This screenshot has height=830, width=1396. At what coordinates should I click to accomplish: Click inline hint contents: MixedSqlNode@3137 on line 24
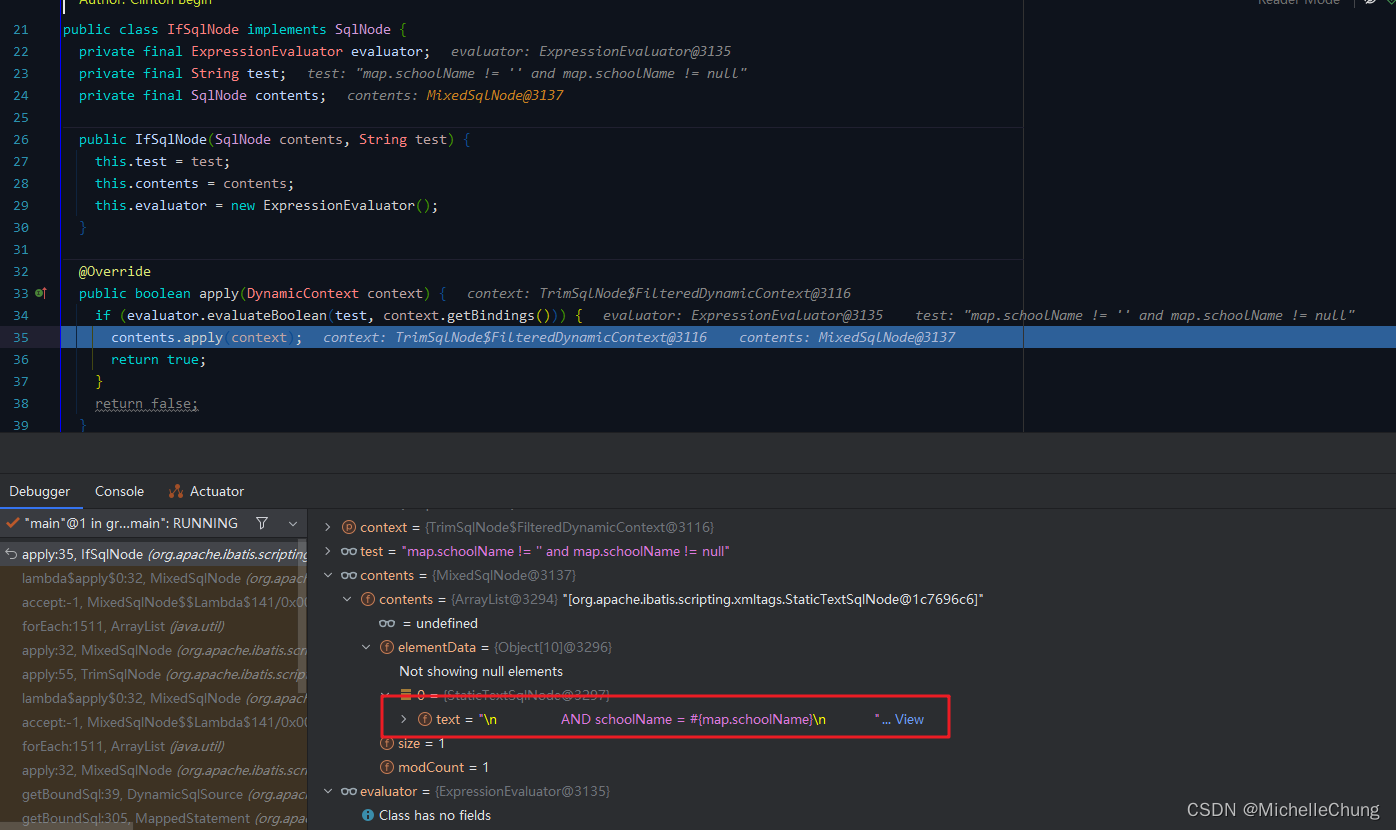[455, 95]
